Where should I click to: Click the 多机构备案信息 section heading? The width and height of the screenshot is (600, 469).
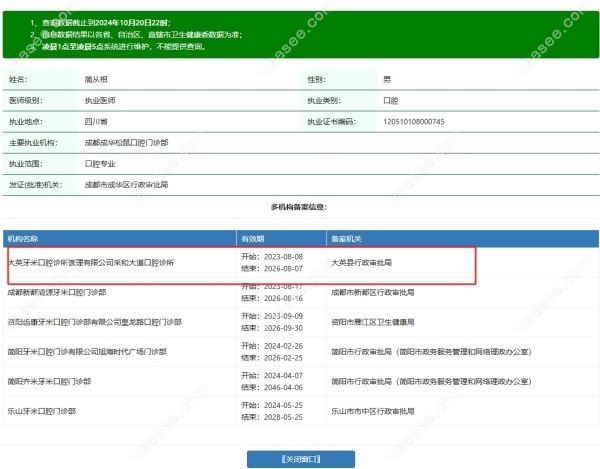(x=299, y=207)
